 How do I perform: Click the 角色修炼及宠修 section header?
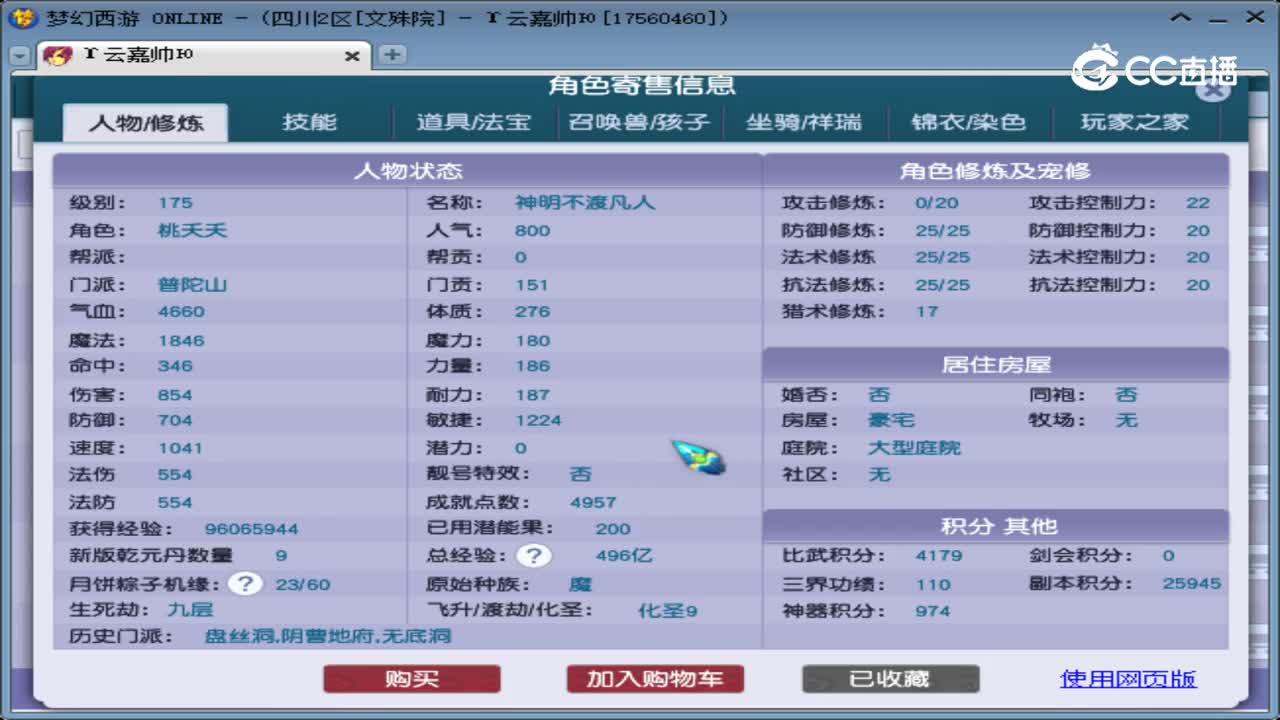[x=996, y=171]
